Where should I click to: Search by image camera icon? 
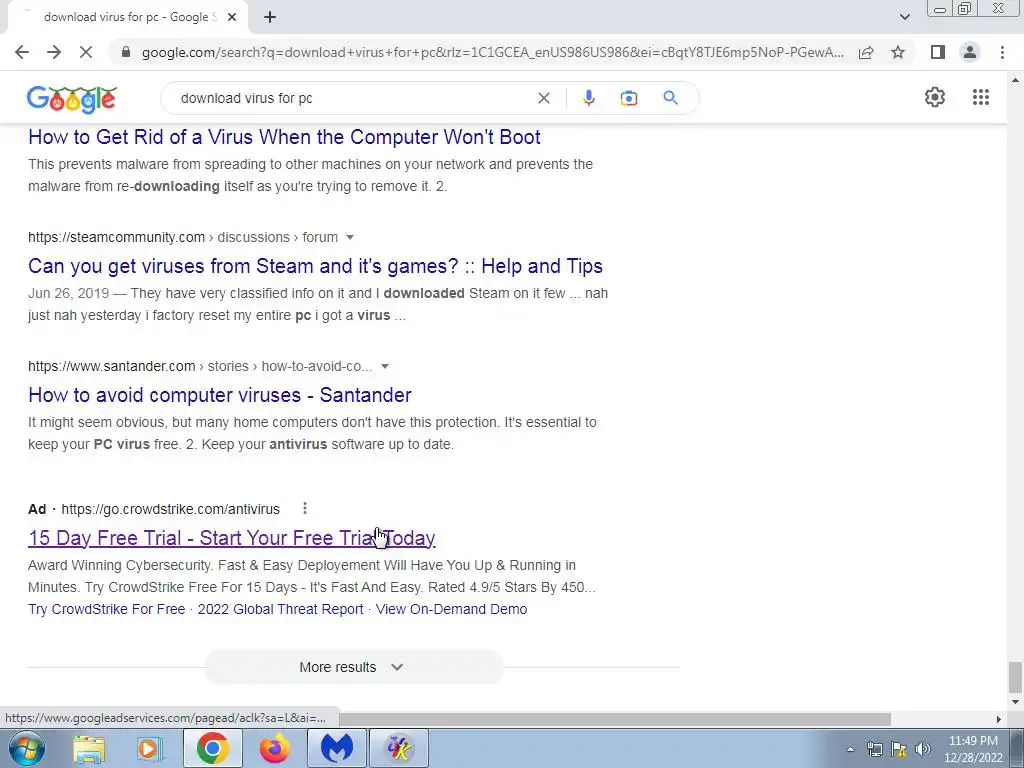pyautogui.click(x=629, y=98)
